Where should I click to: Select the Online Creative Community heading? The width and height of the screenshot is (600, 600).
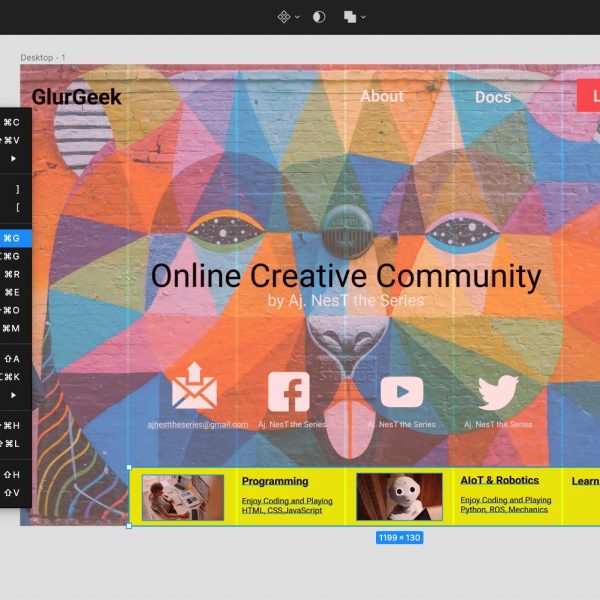click(345, 276)
